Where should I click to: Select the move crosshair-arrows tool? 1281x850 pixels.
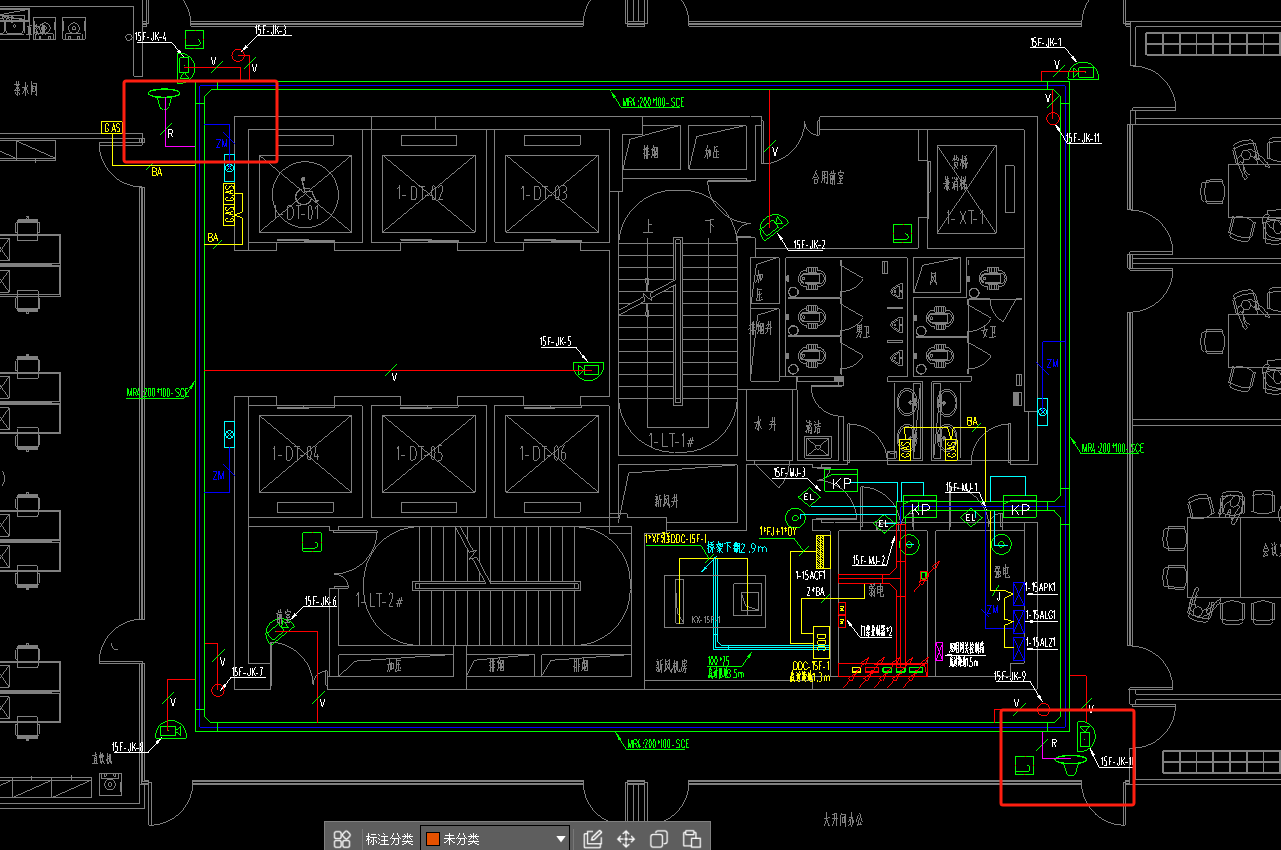626,839
